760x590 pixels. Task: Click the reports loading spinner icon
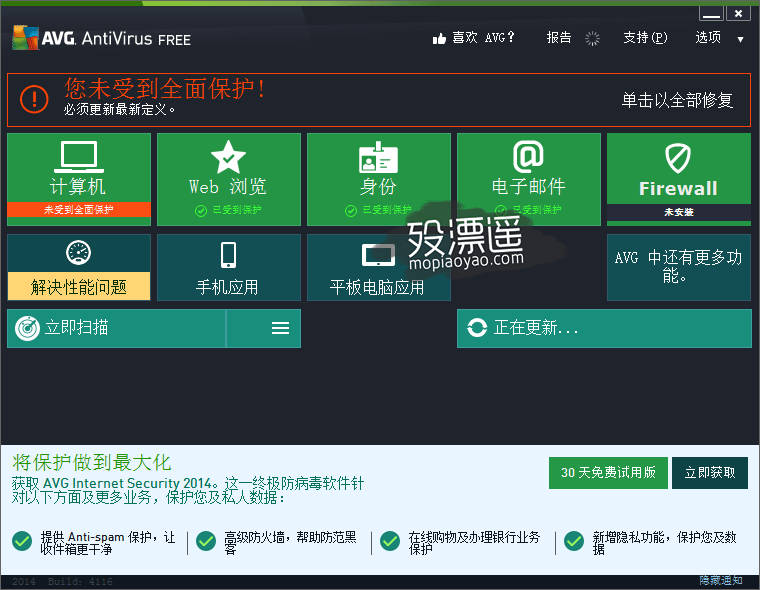pyautogui.click(x=592, y=38)
